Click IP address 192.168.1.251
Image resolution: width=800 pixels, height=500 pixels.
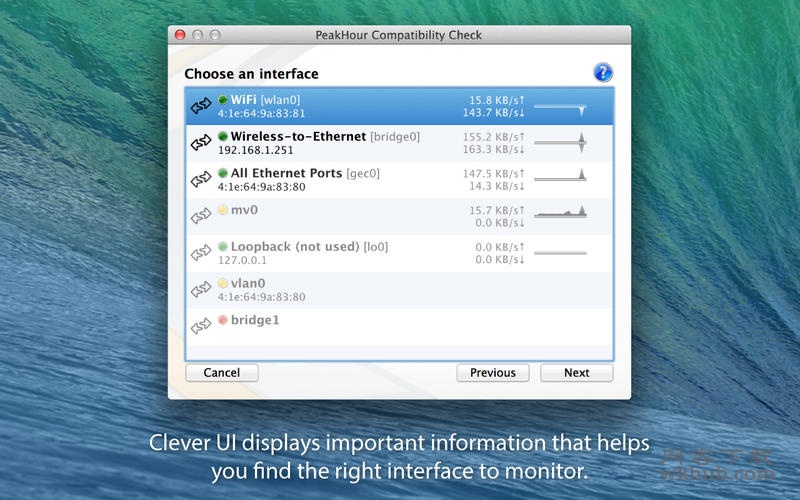click(256, 150)
